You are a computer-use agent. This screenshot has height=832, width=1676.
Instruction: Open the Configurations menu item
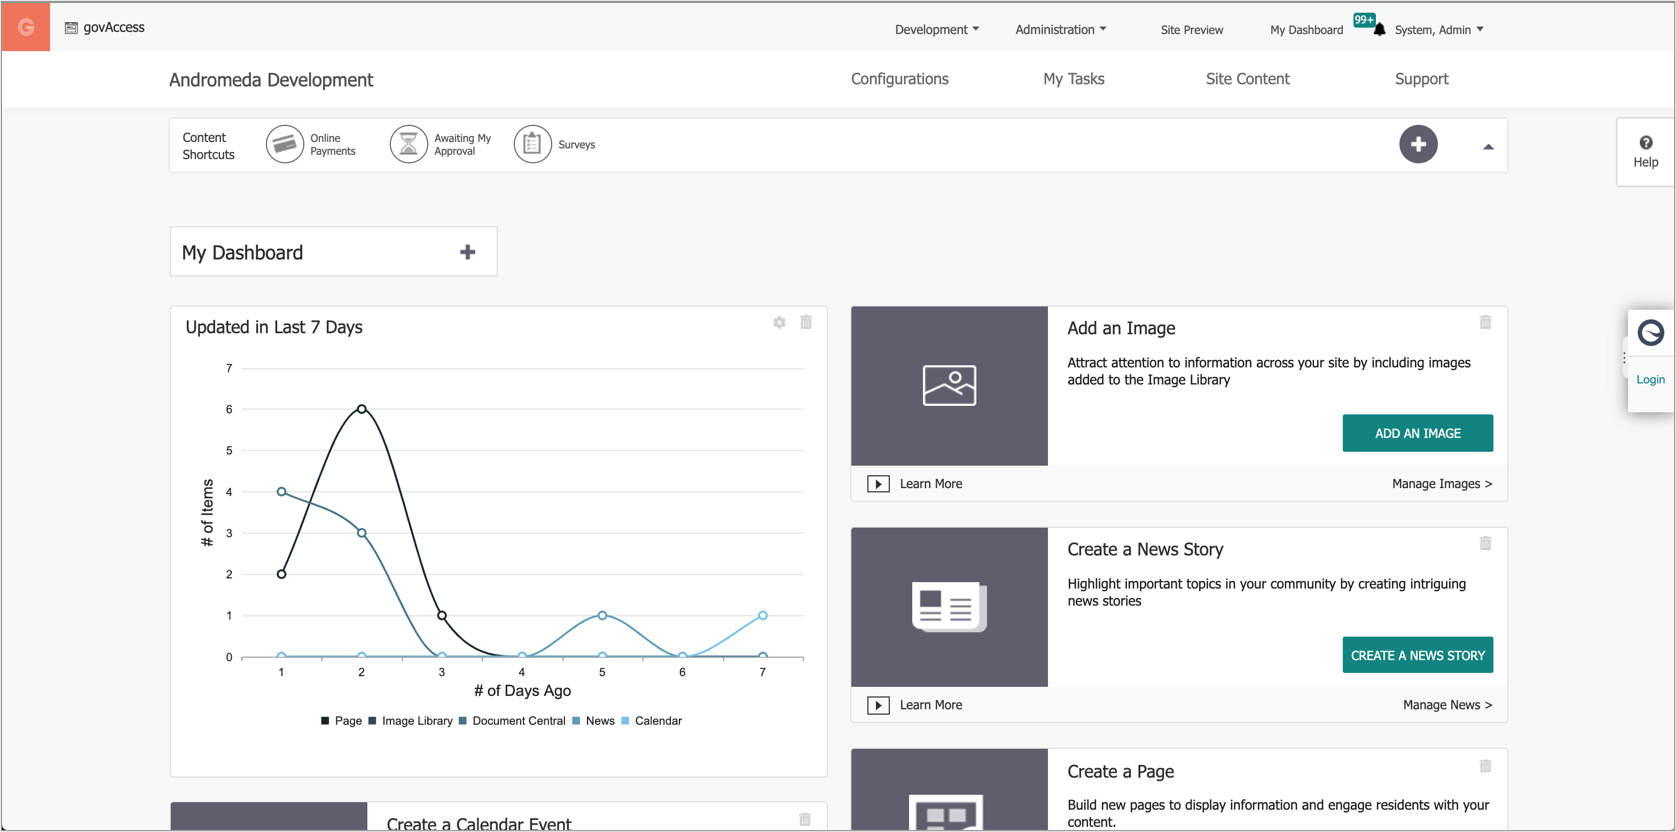899,79
